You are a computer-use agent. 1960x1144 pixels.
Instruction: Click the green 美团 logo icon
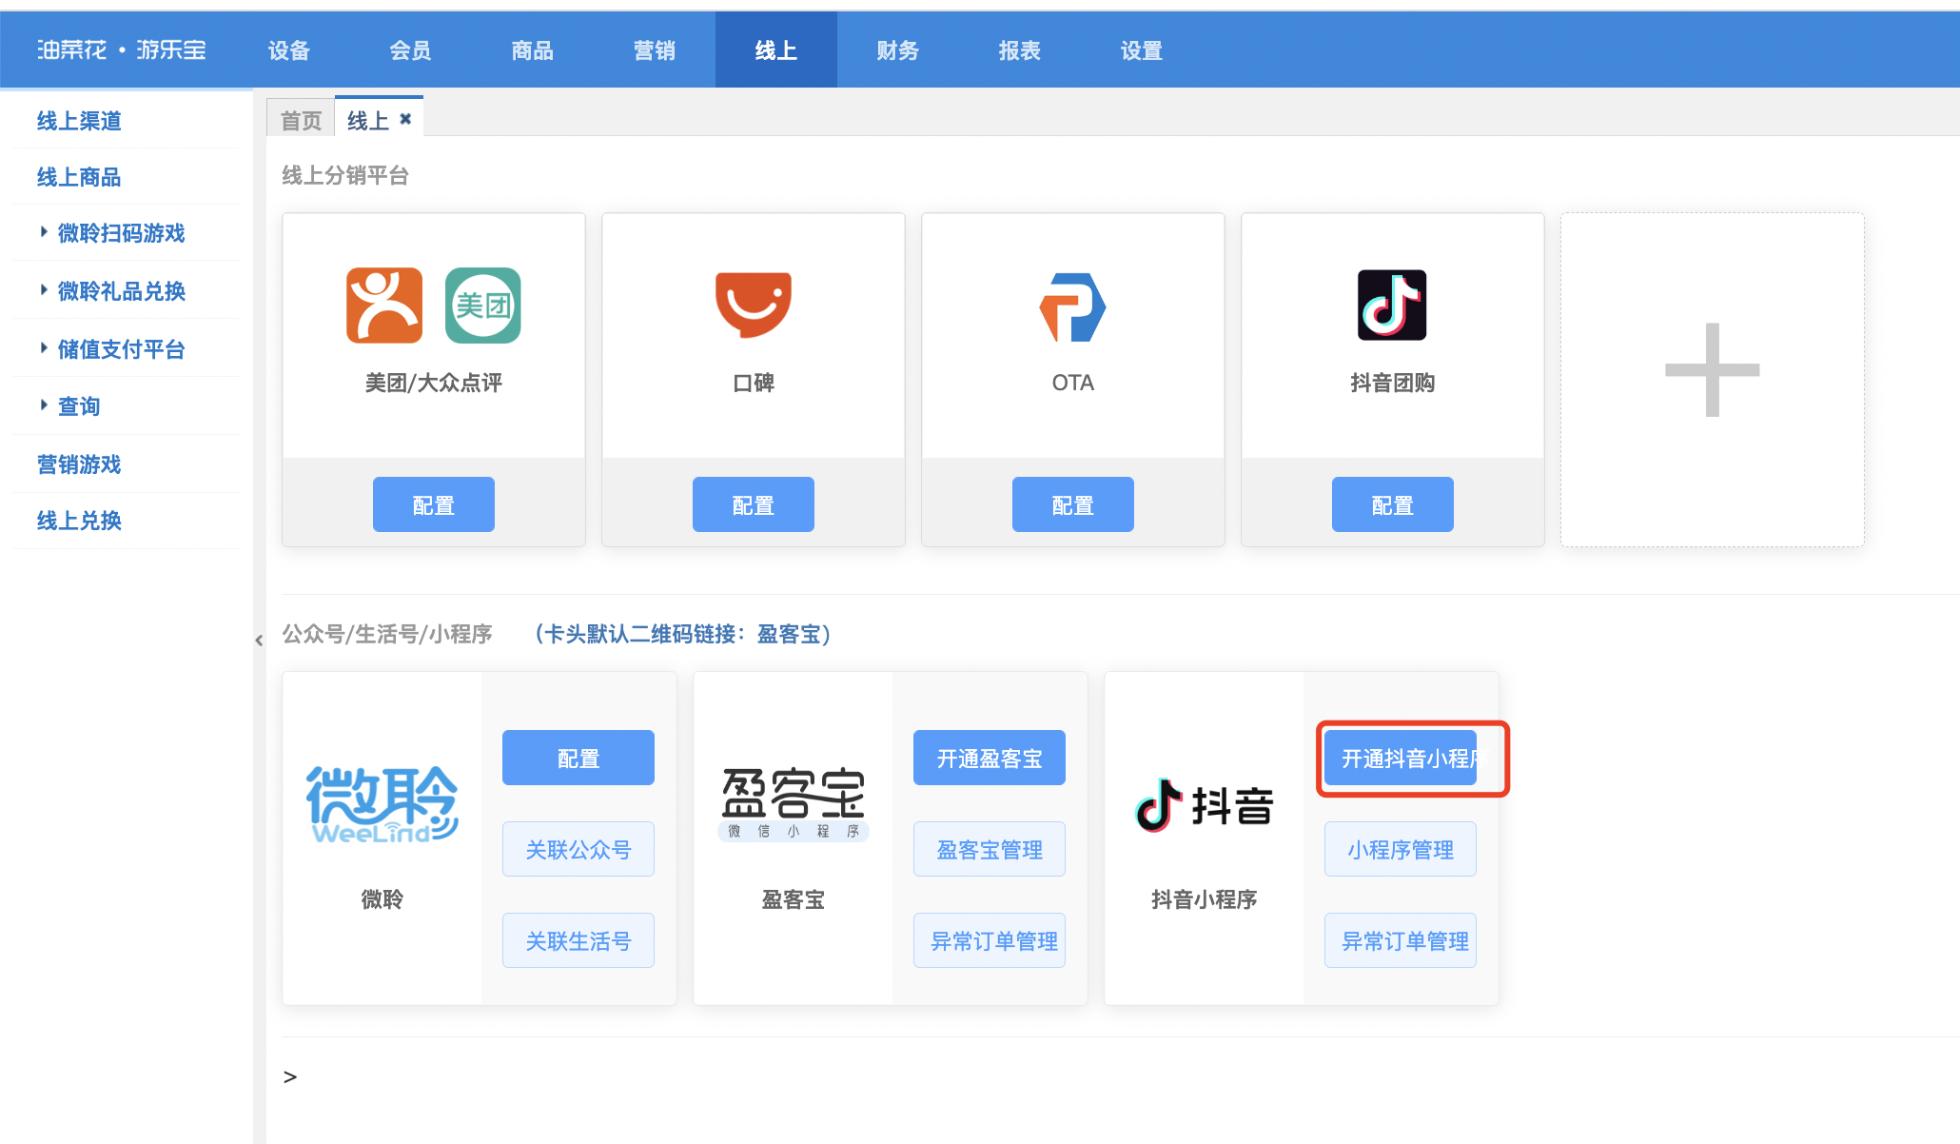click(483, 305)
